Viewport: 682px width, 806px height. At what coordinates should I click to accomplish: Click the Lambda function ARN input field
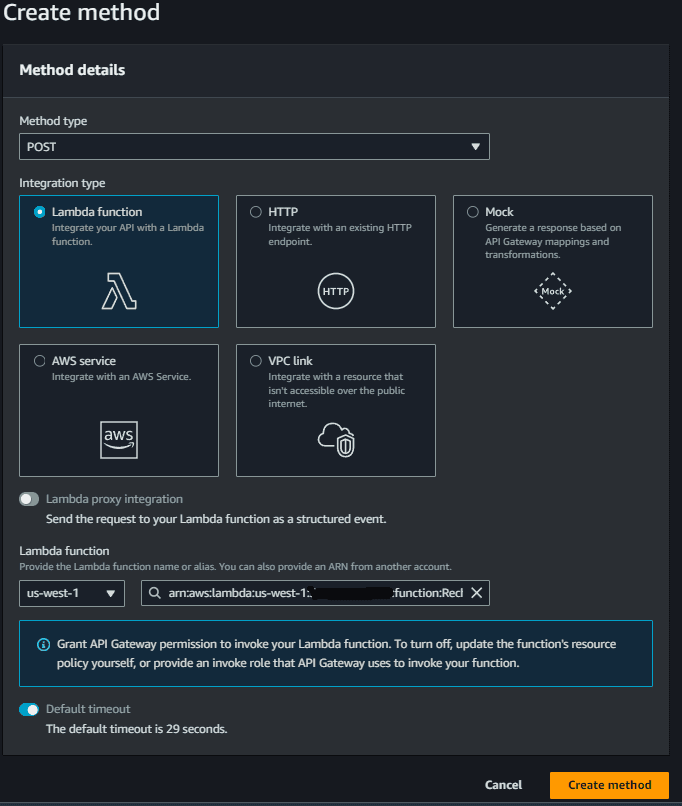click(x=315, y=593)
